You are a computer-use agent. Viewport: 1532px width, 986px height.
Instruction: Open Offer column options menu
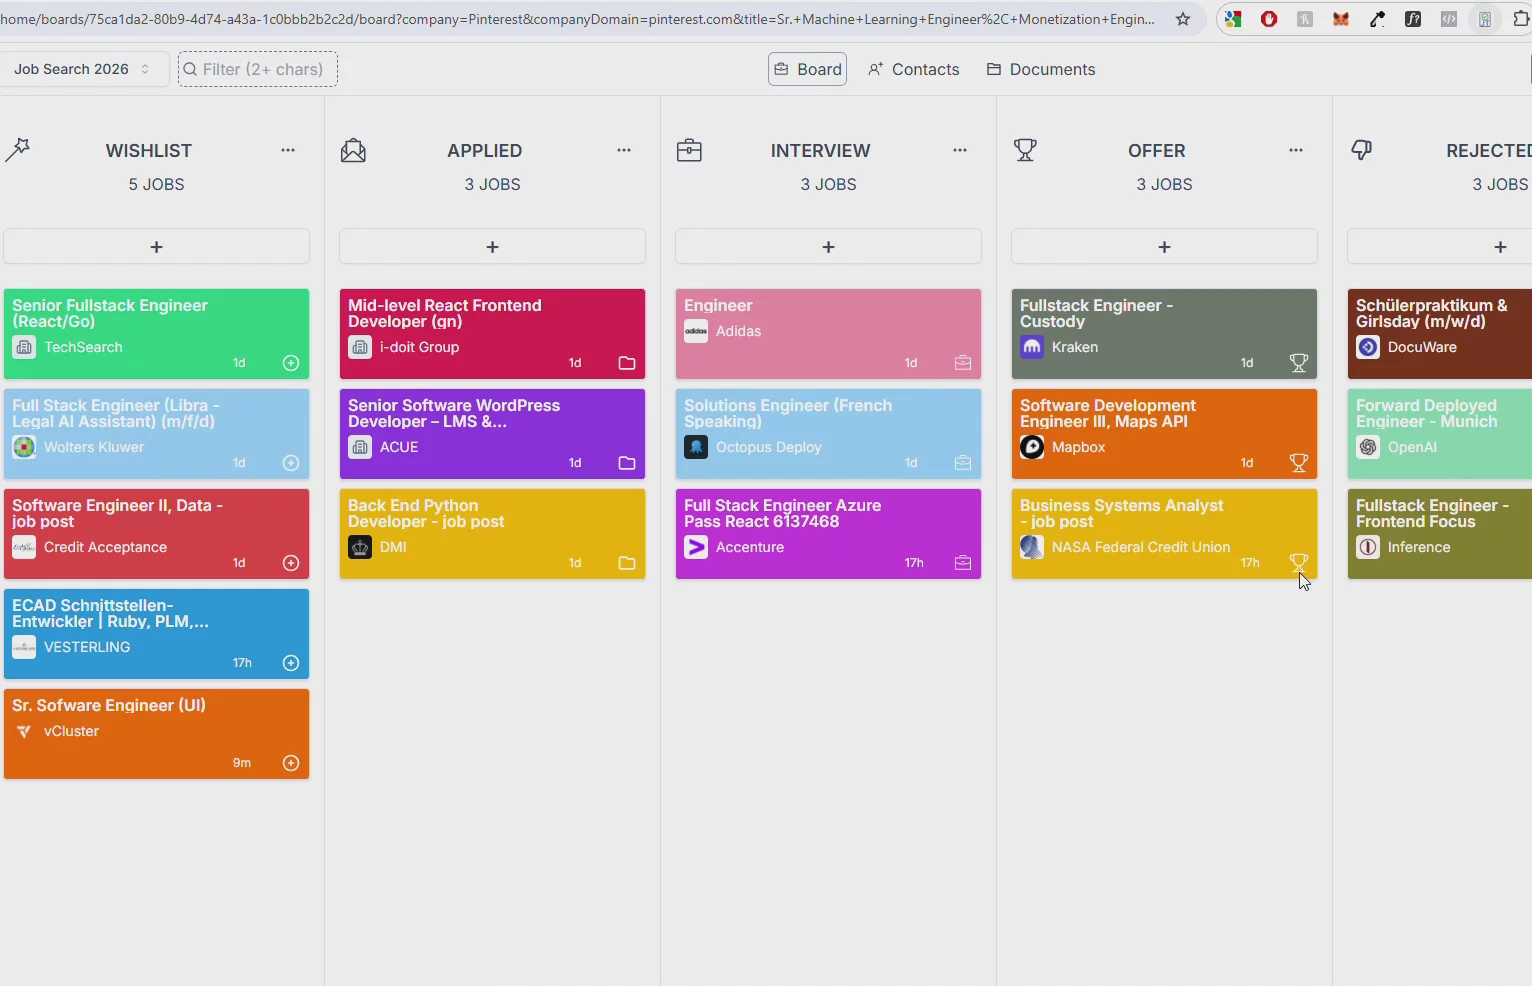1296,150
